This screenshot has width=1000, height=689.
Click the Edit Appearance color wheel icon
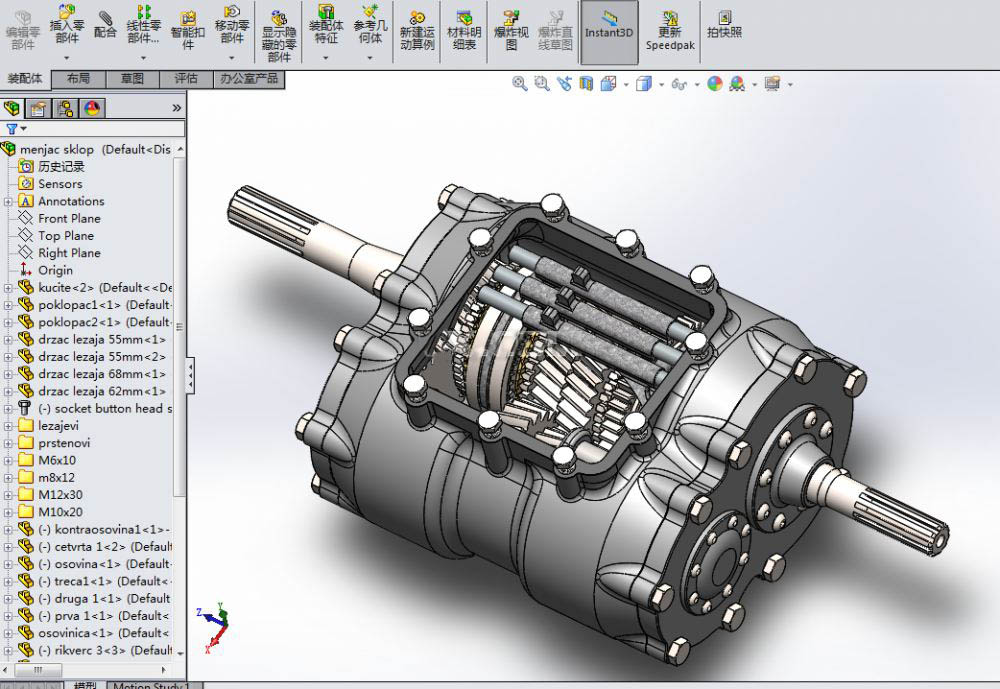coord(714,84)
